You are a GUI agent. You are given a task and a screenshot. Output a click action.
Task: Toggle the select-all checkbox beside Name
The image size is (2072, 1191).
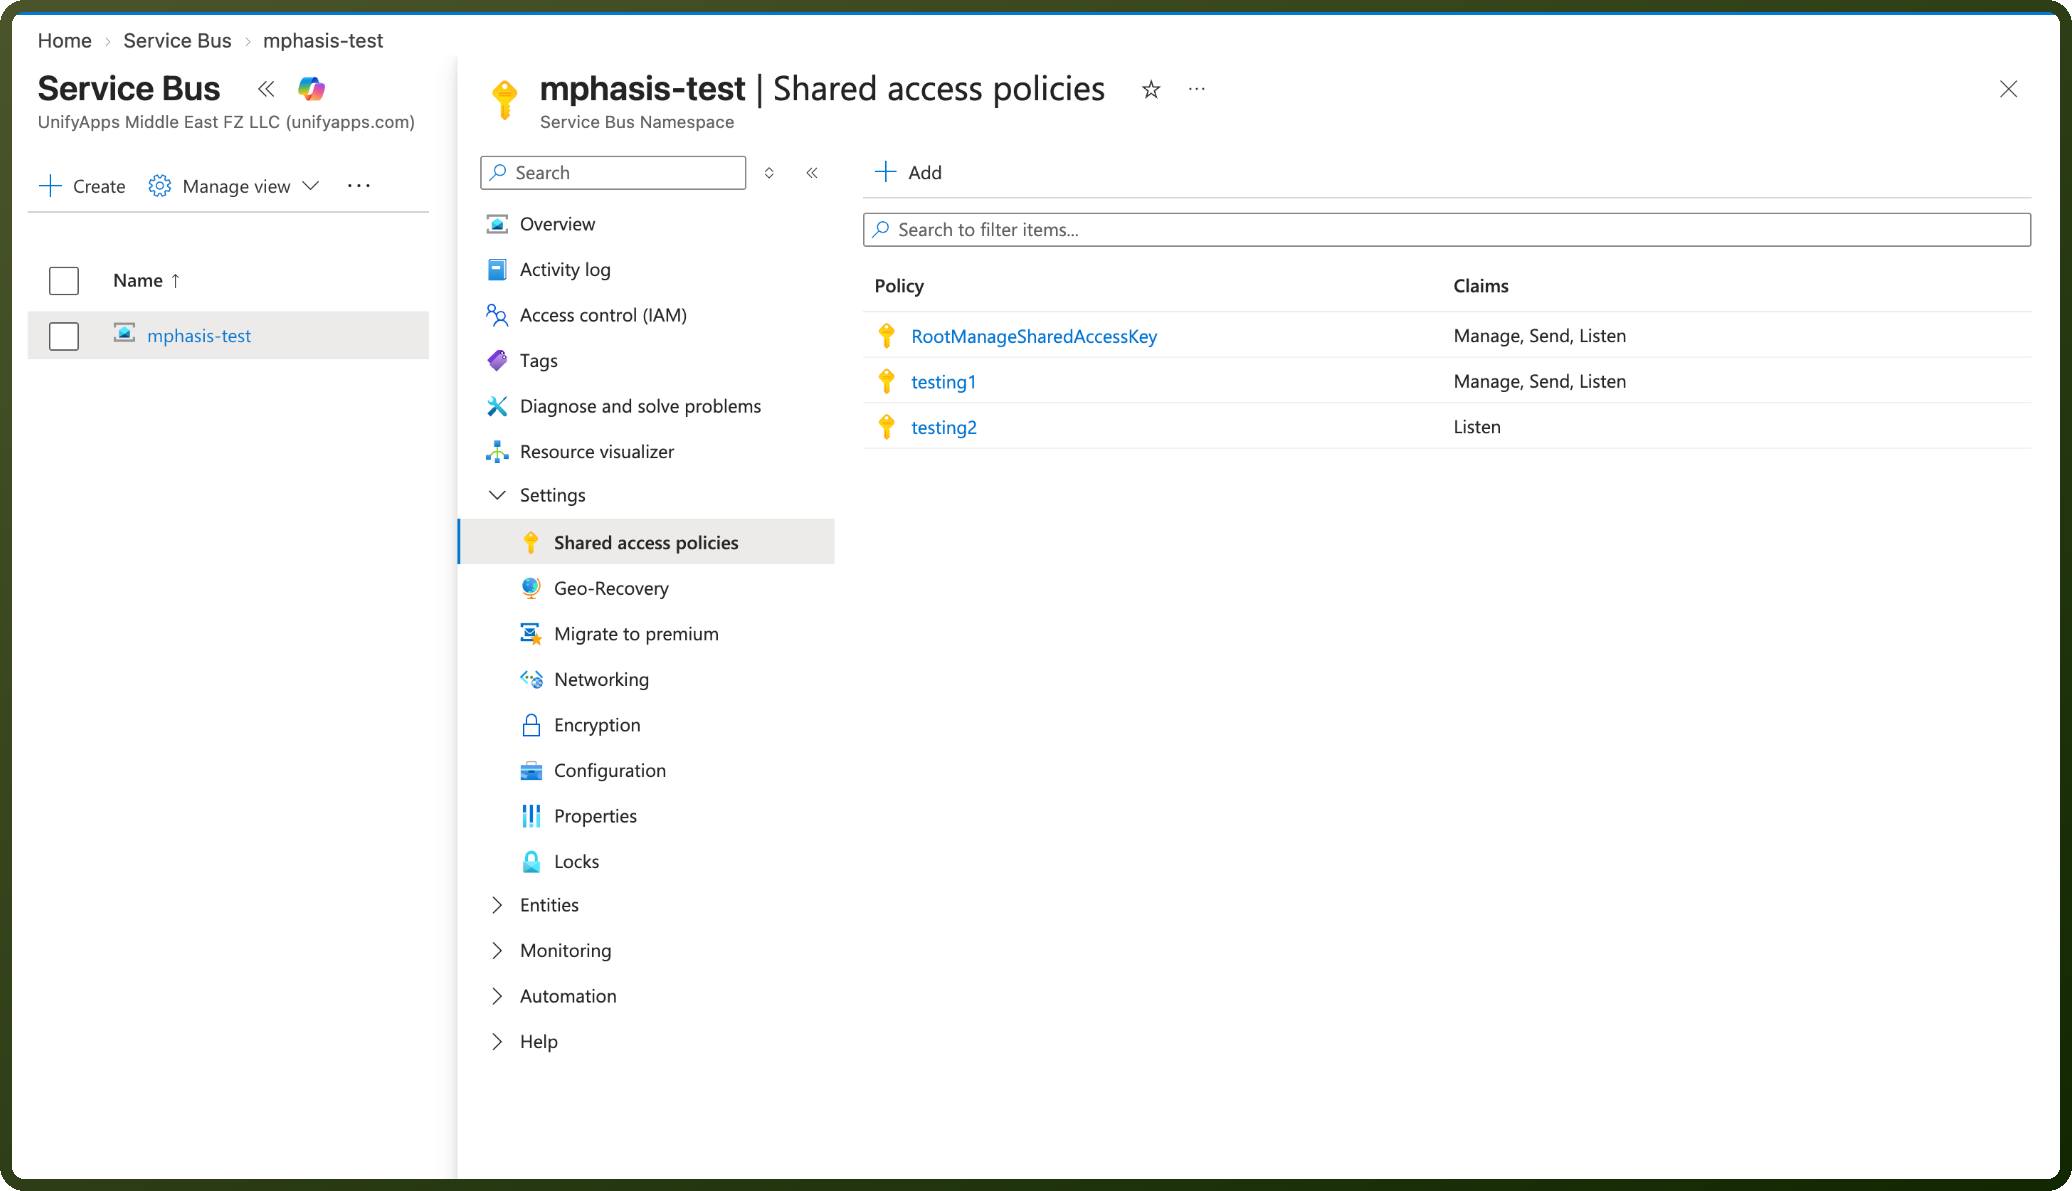tap(64, 281)
